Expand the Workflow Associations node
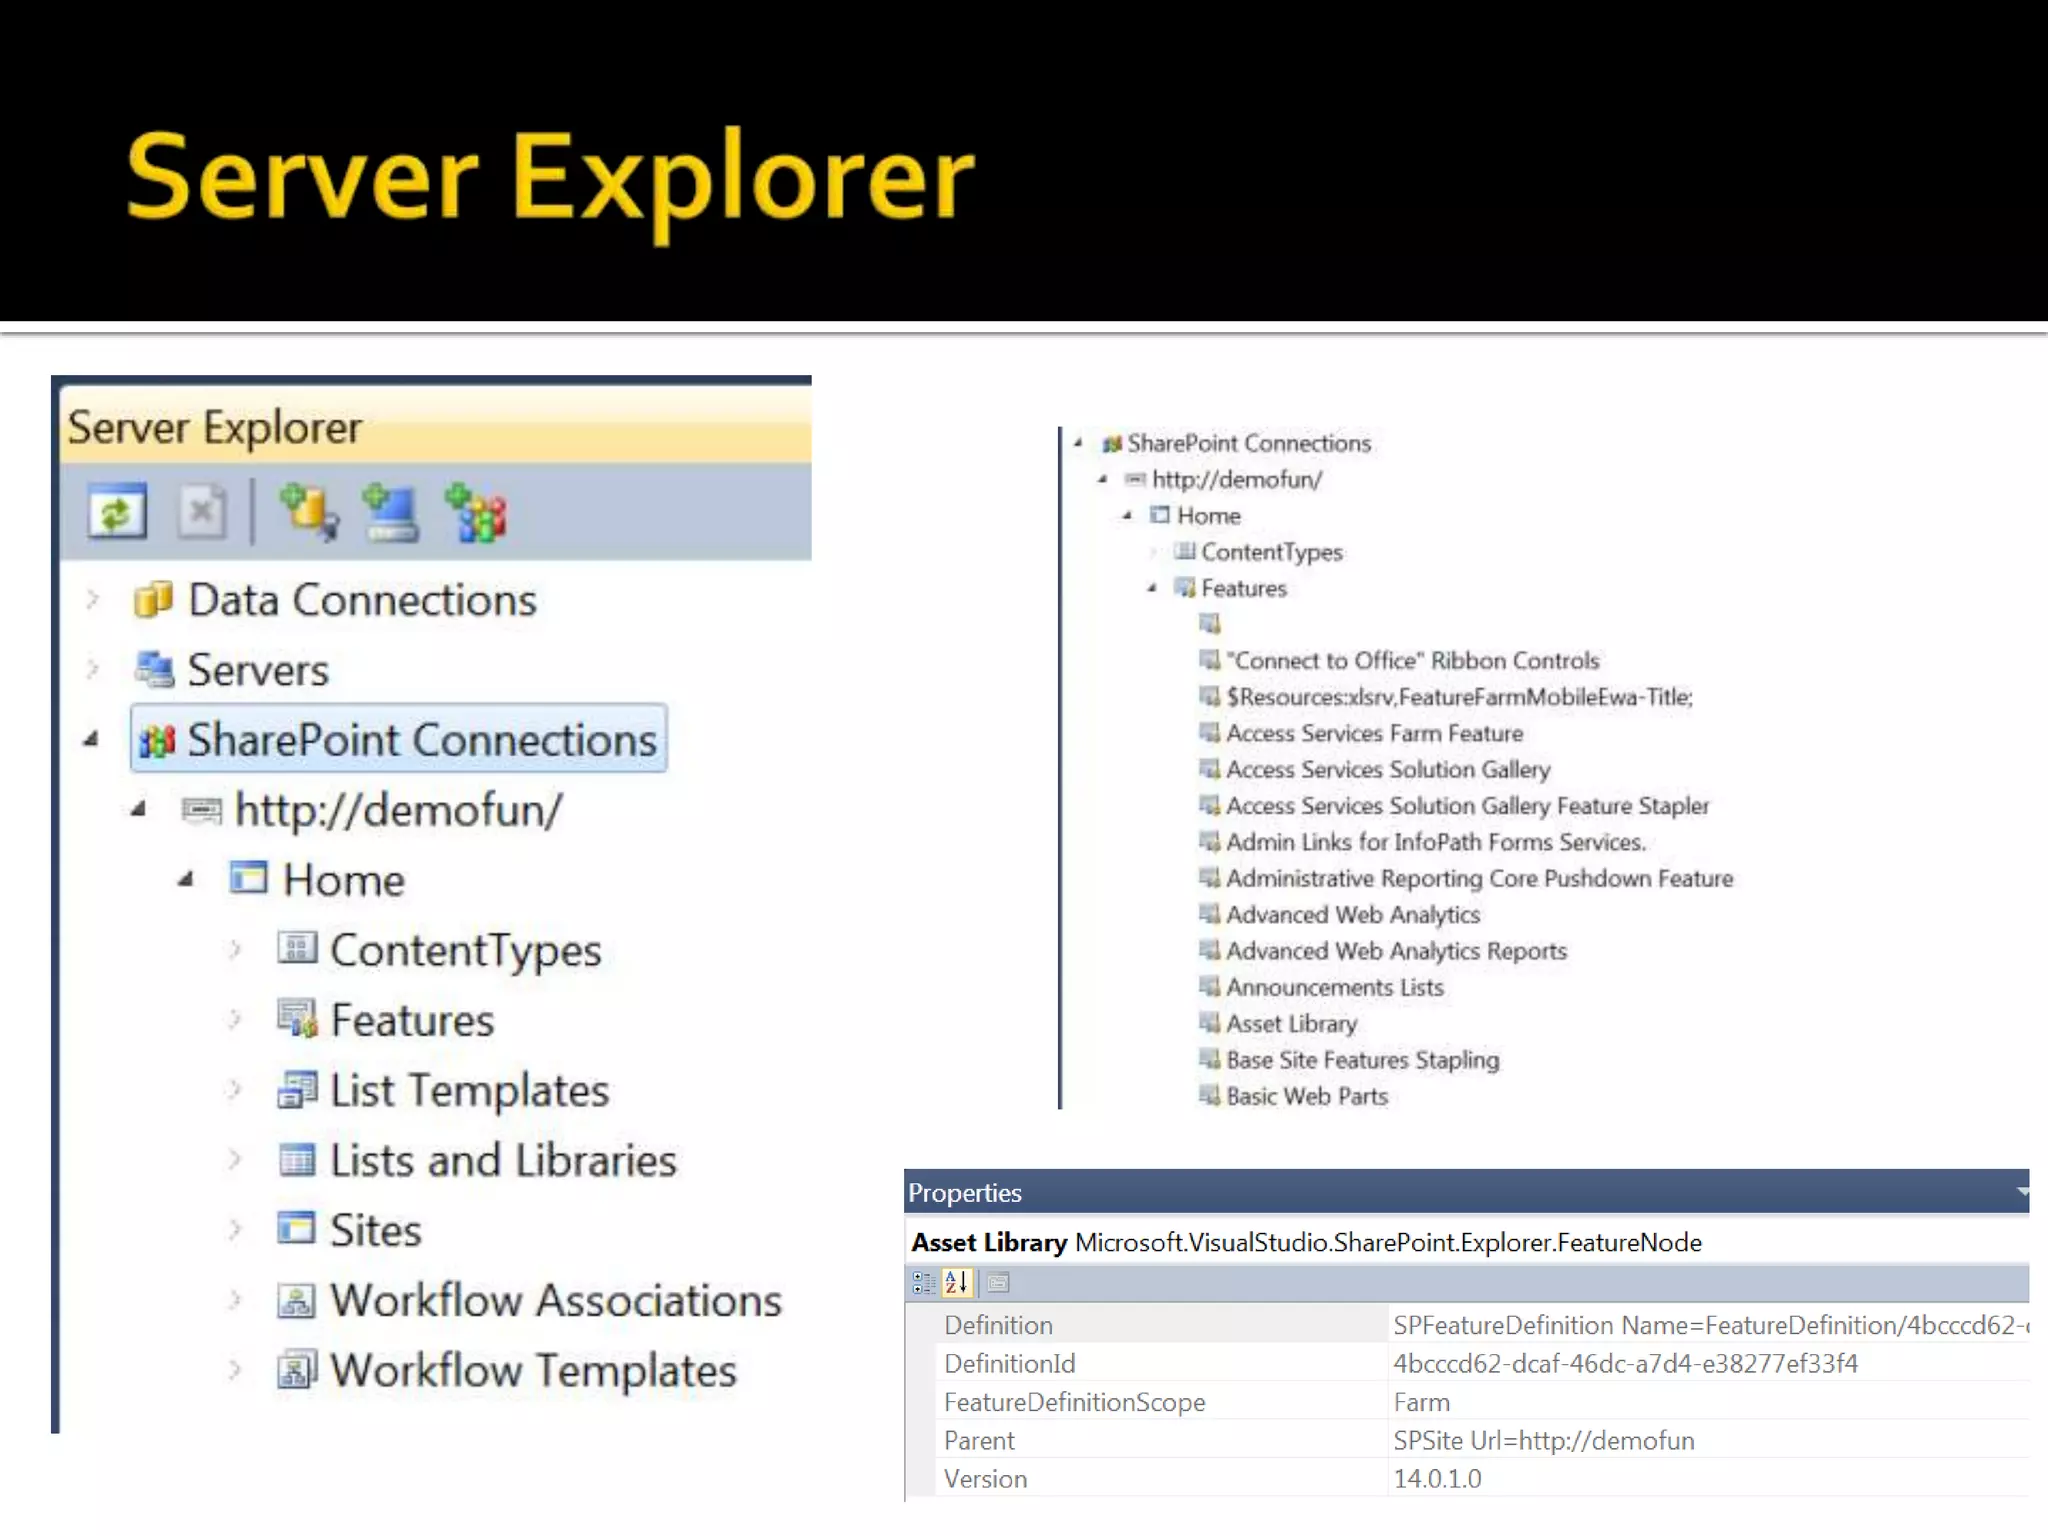This screenshot has width=2048, height=1536. point(235,1299)
